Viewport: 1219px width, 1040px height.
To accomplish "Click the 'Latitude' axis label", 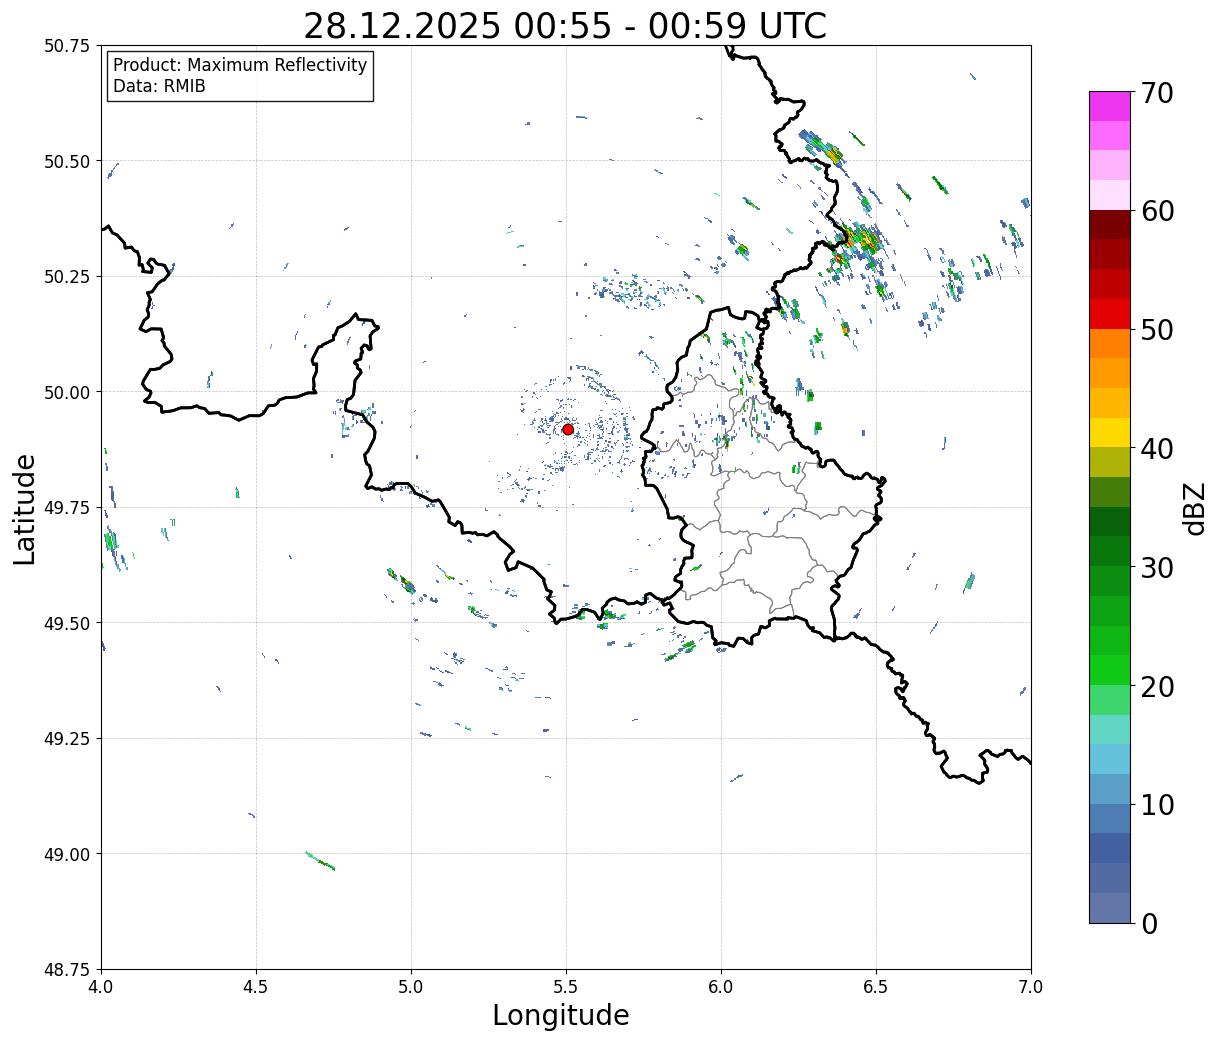I will click(x=25, y=508).
